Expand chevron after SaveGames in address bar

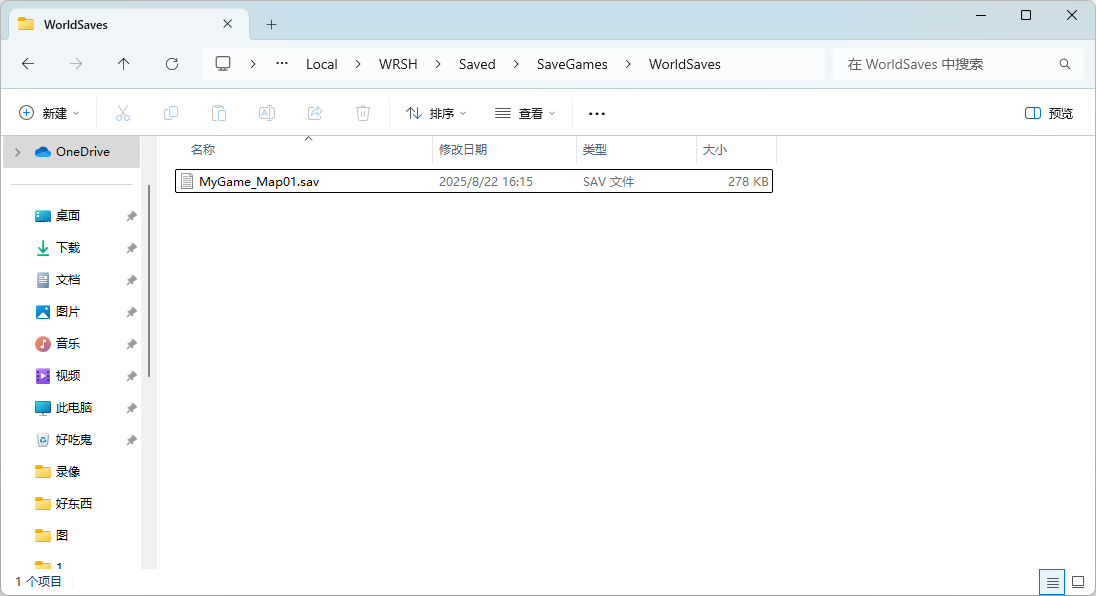tap(628, 64)
